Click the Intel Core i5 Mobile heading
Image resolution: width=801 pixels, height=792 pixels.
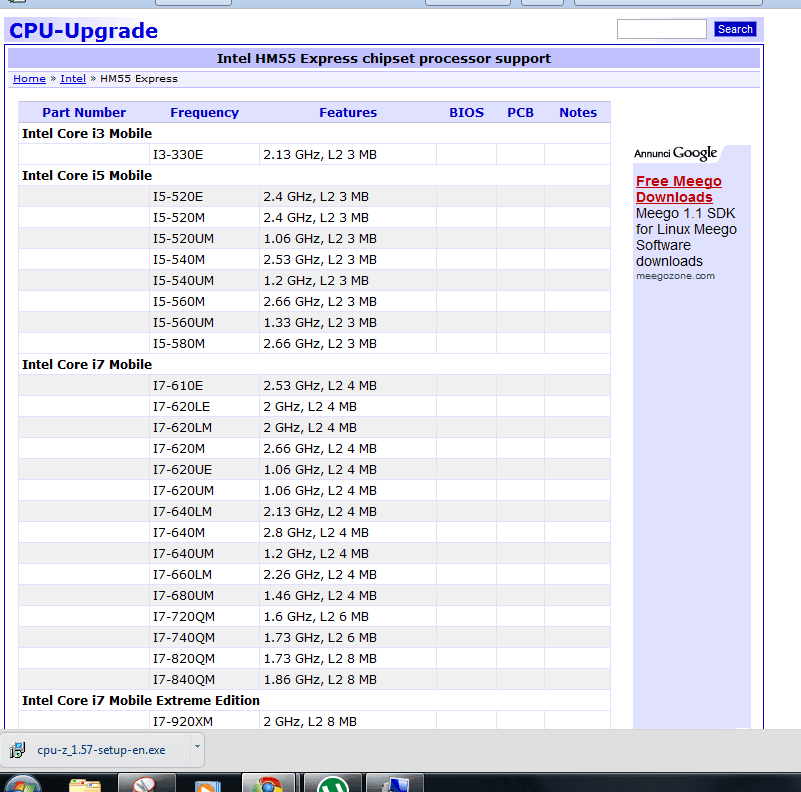(87, 175)
